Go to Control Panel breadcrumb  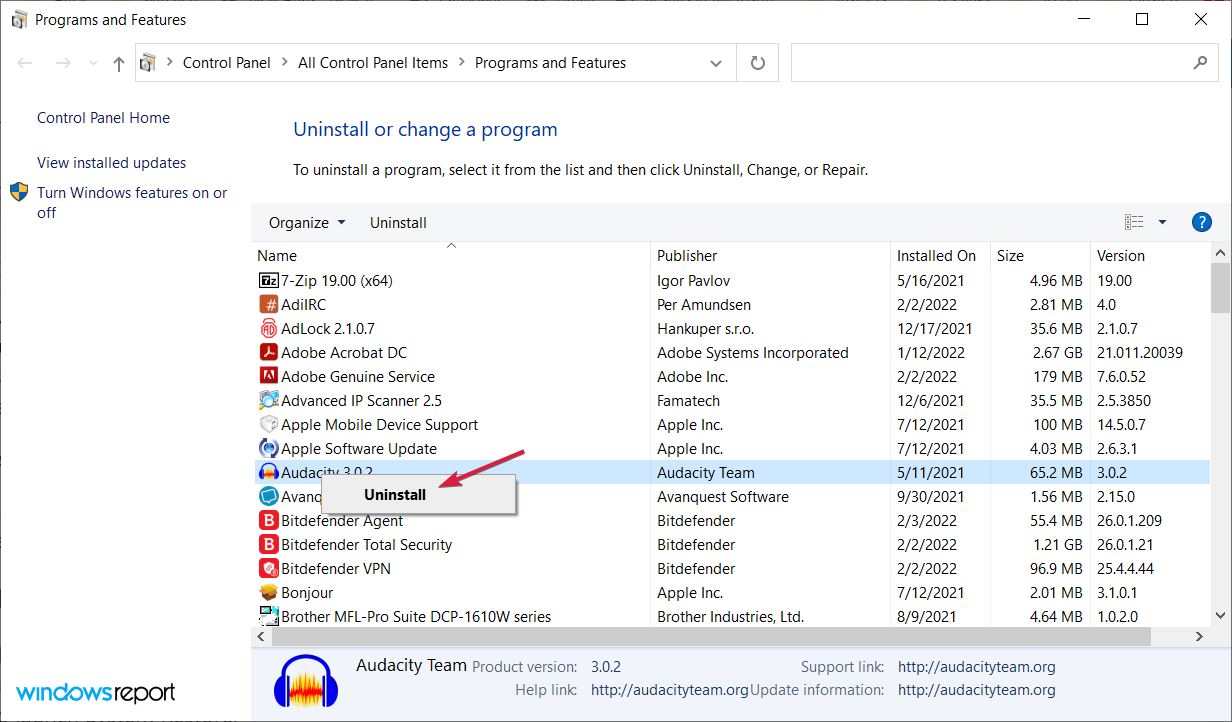[x=226, y=62]
